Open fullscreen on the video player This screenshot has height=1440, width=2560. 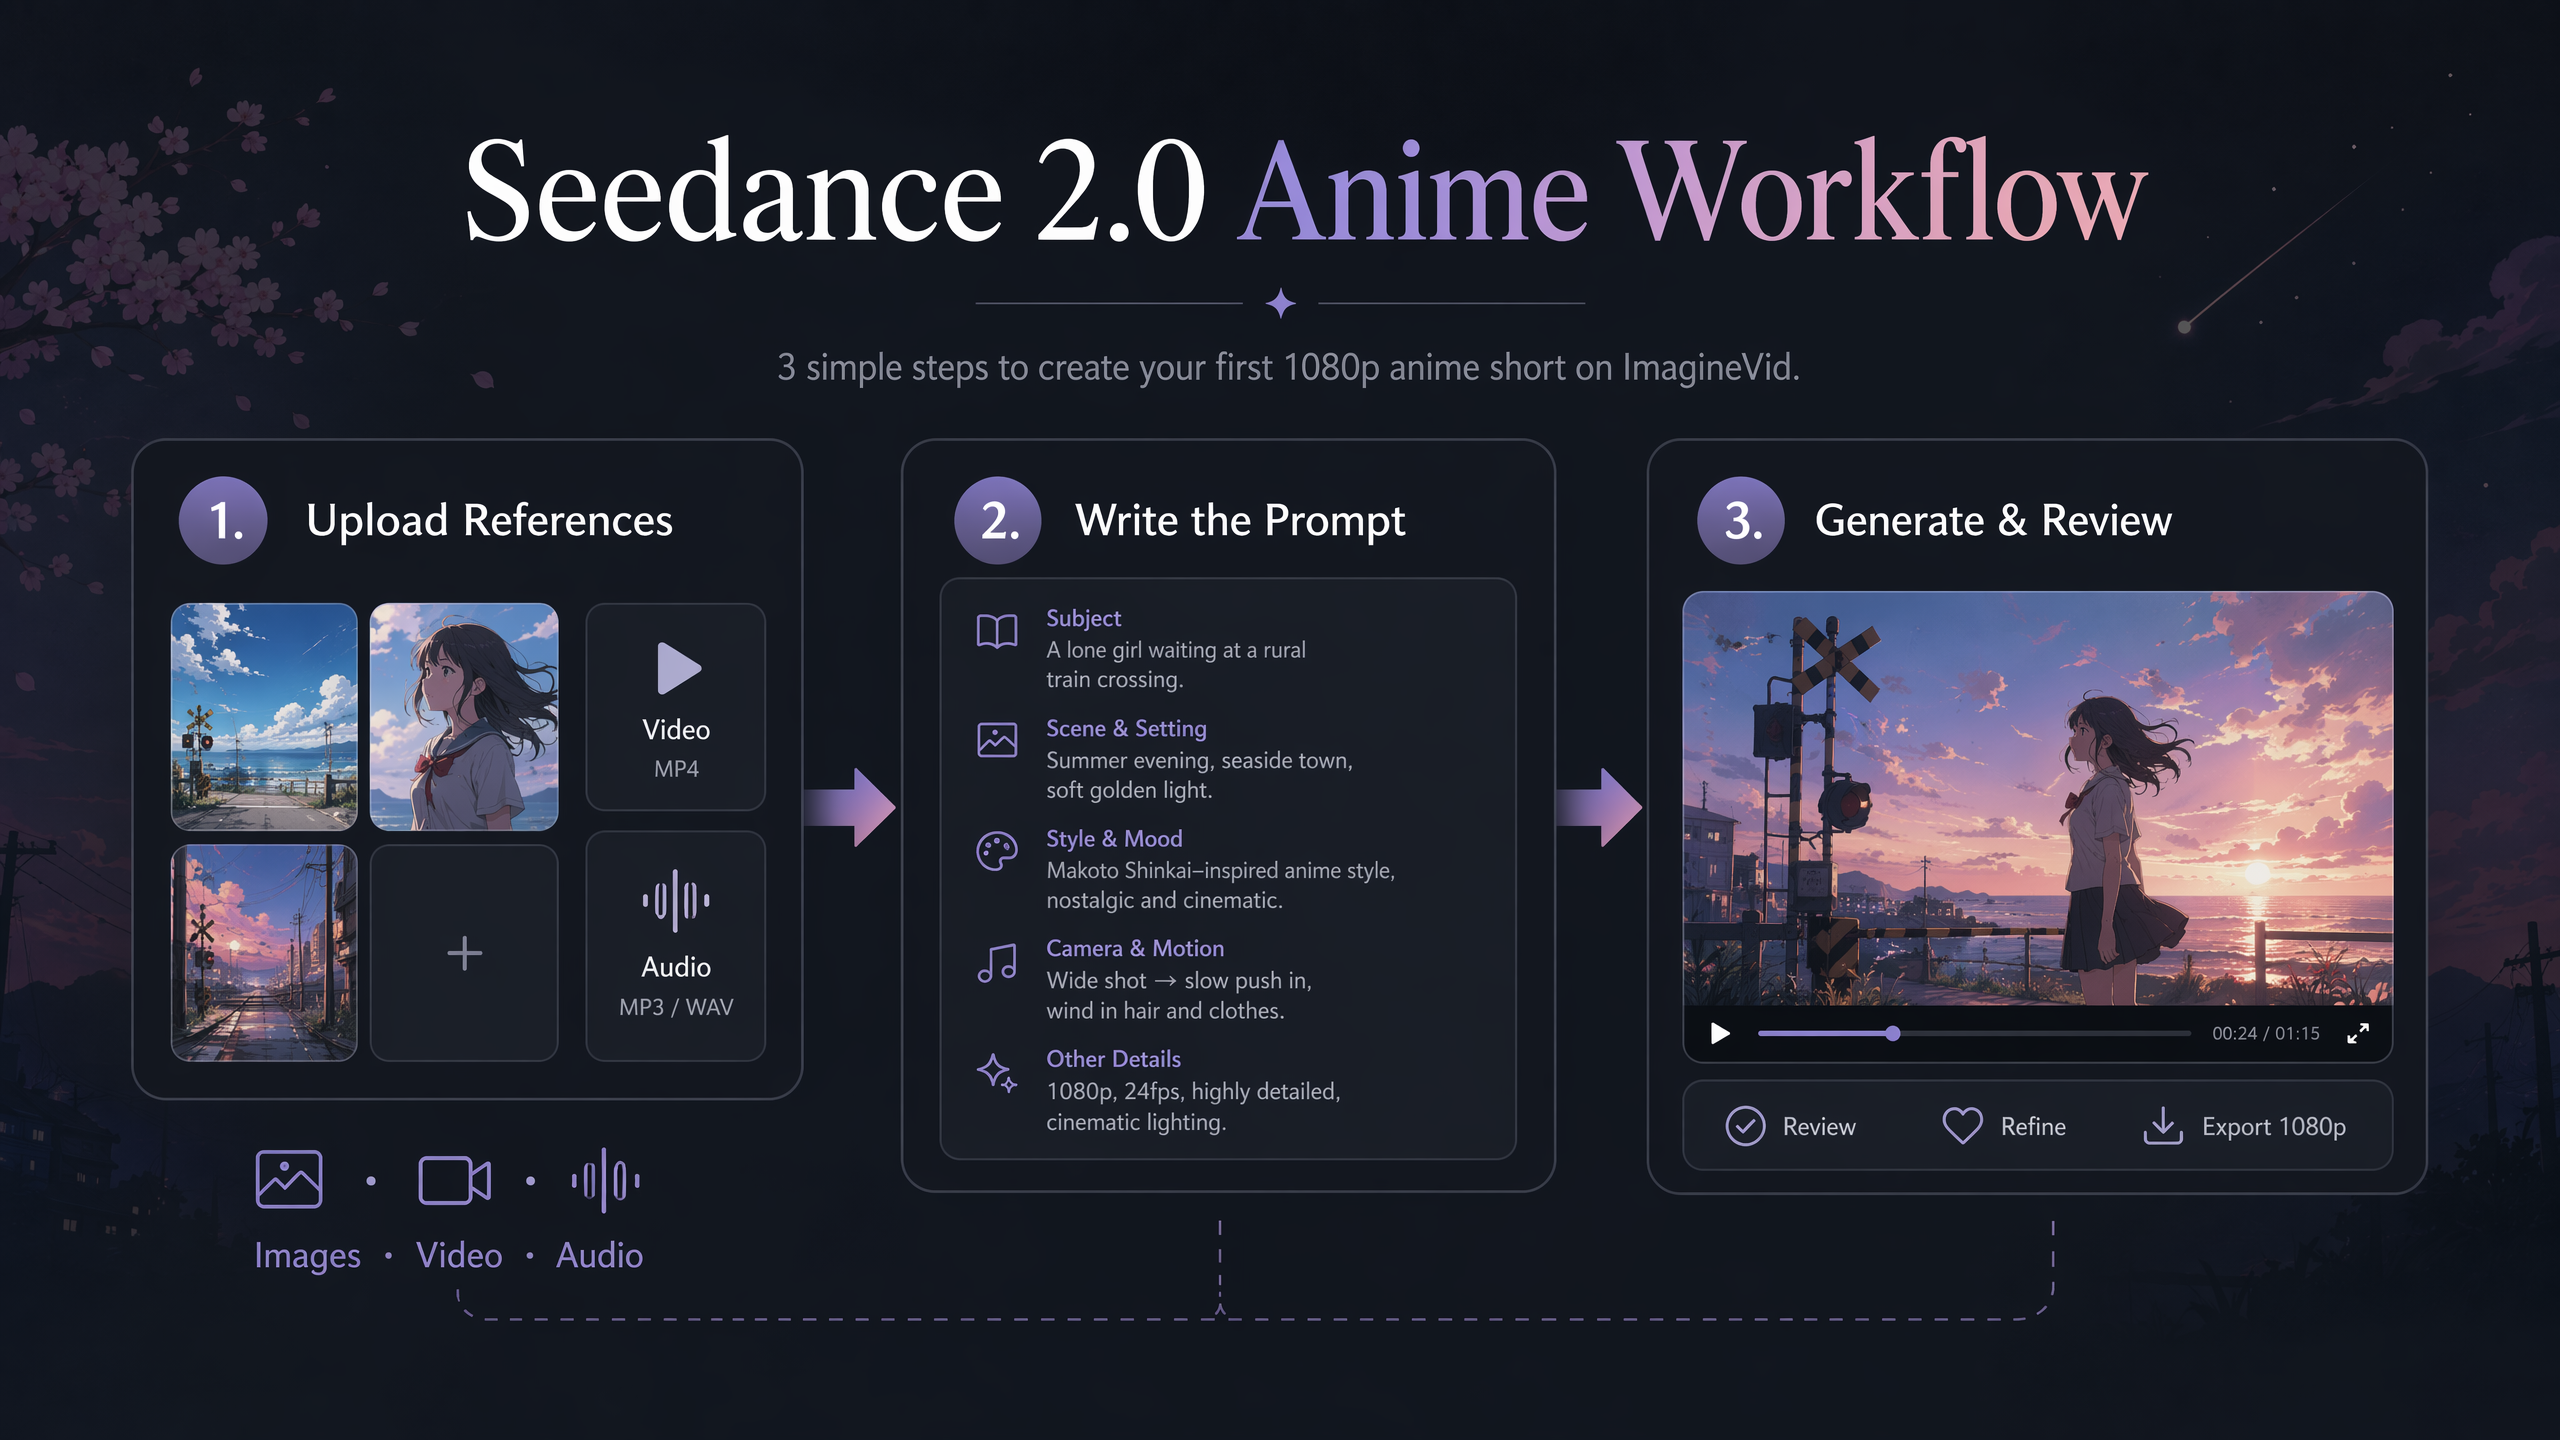point(2357,1033)
